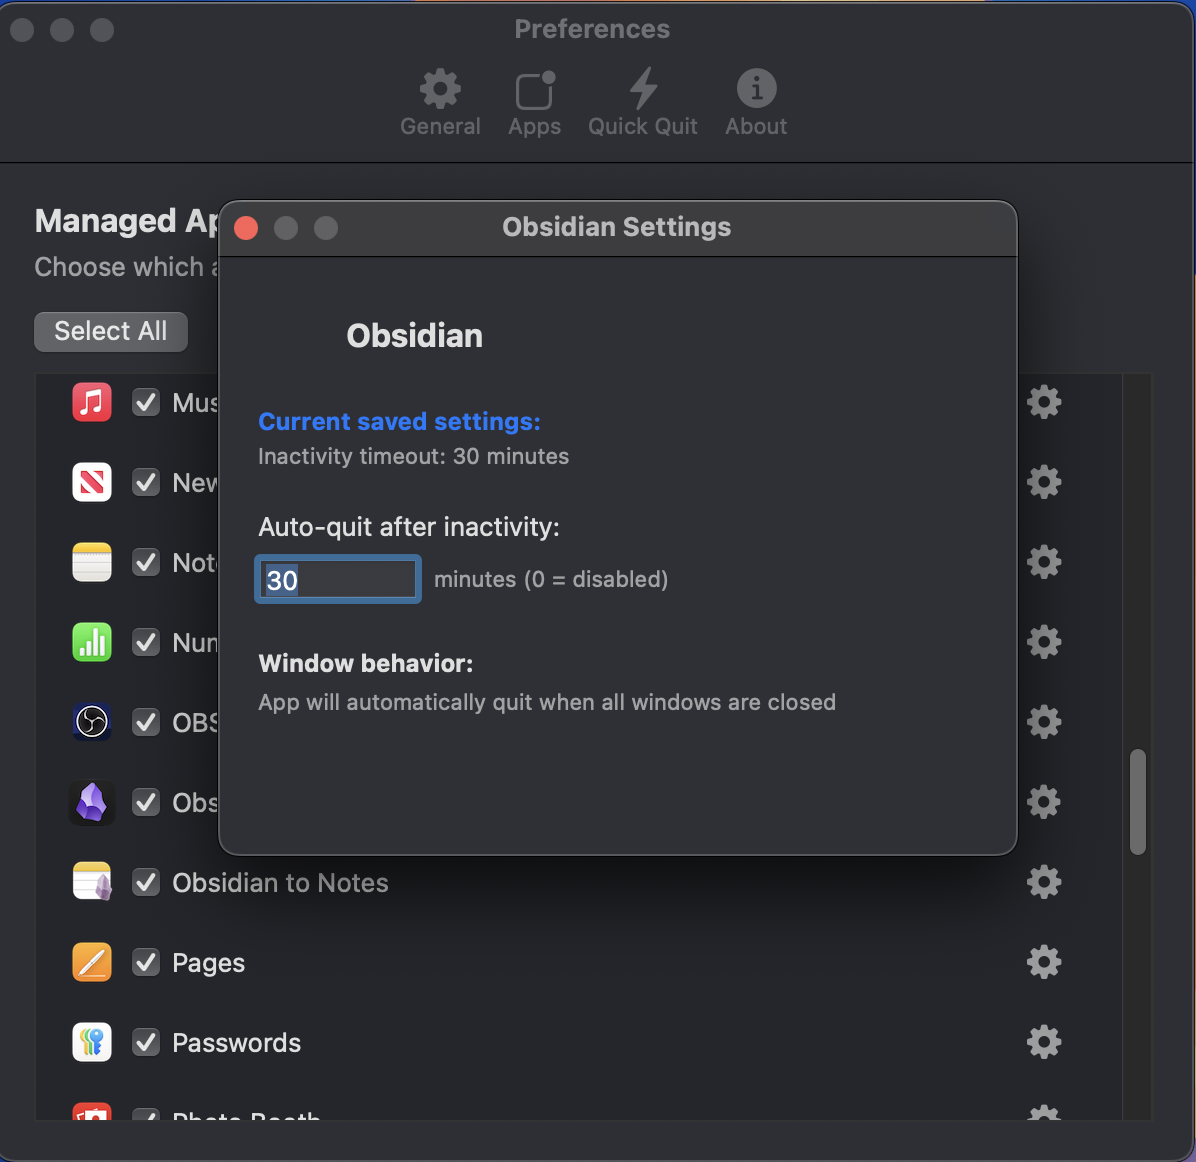Click the apps list vertical scrollbar
This screenshot has height=1162, width=1196.
(x=1137, y=802)
